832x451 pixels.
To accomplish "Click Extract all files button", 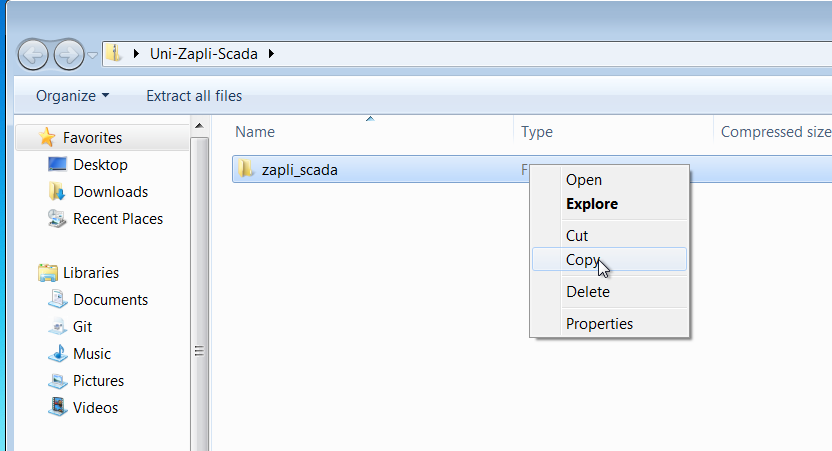I will [x=194, y=96].
